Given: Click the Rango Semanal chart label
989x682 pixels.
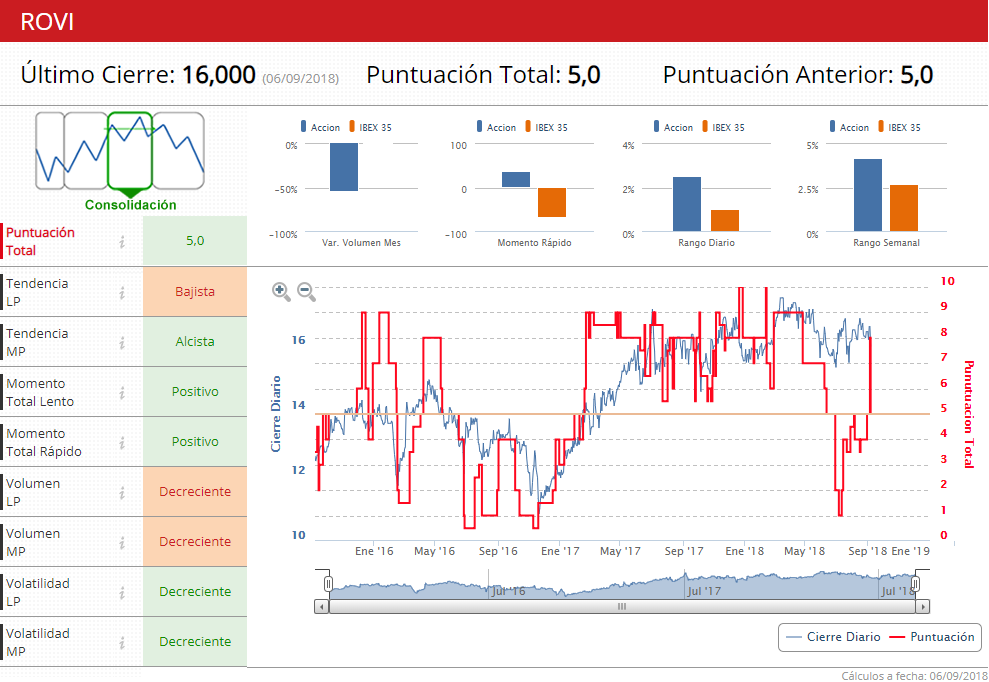Looking at the screenshot, I should click(x=886, y=243).
